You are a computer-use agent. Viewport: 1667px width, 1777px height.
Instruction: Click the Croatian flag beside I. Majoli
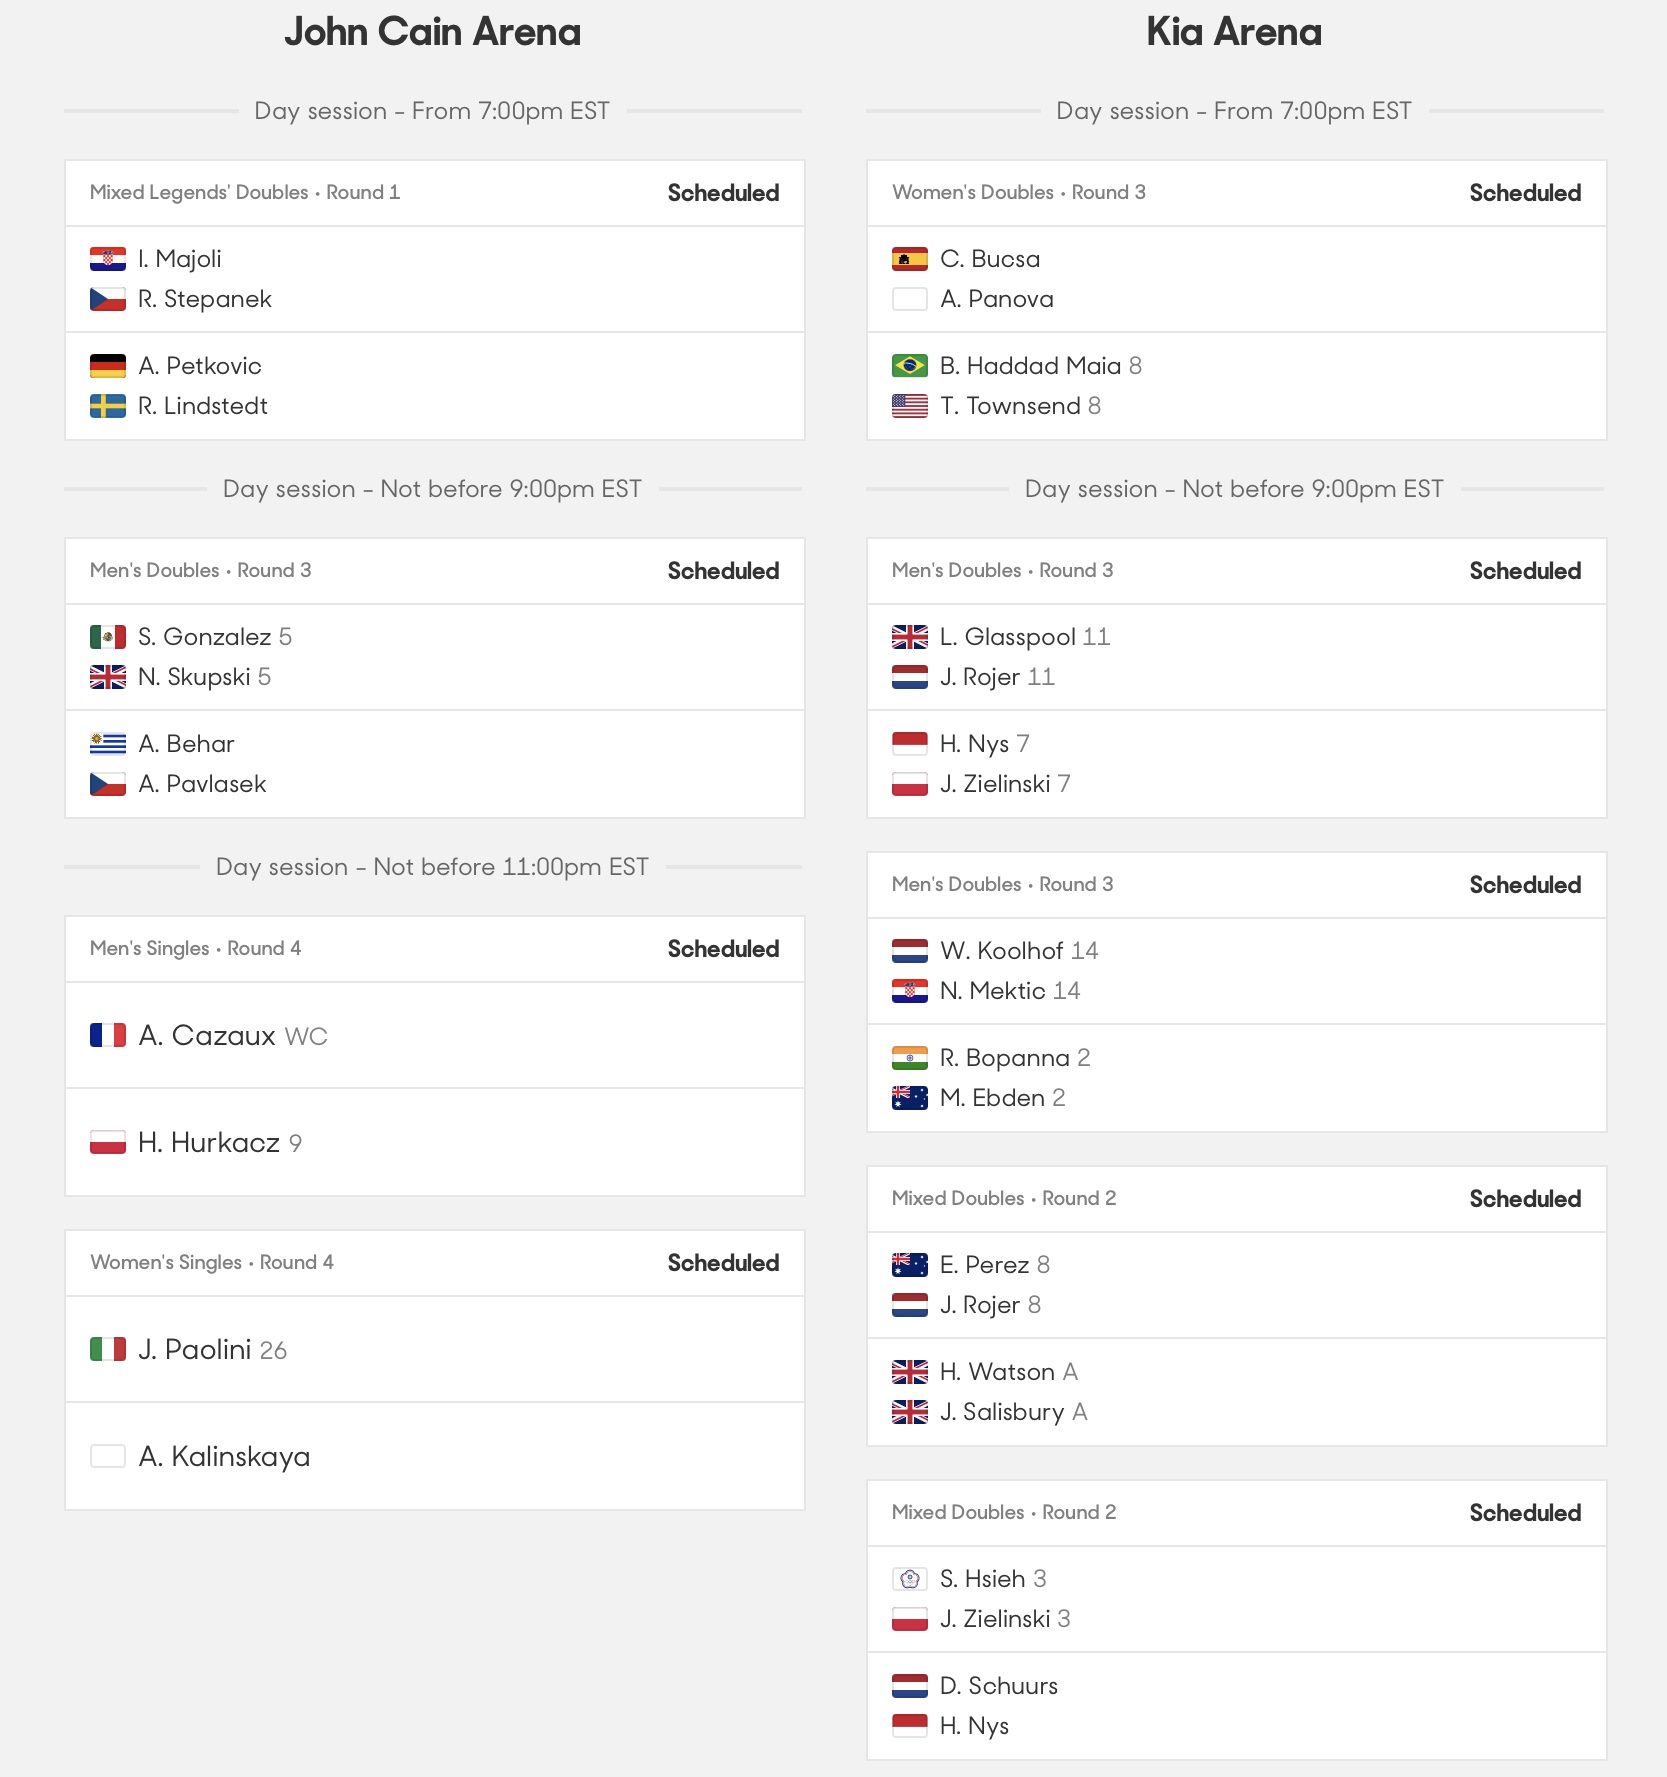tap(108, 259)
